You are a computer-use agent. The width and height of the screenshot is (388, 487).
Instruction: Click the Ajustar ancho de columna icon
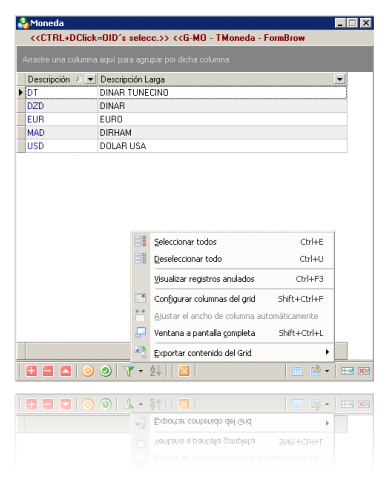(x=140, y=315)
